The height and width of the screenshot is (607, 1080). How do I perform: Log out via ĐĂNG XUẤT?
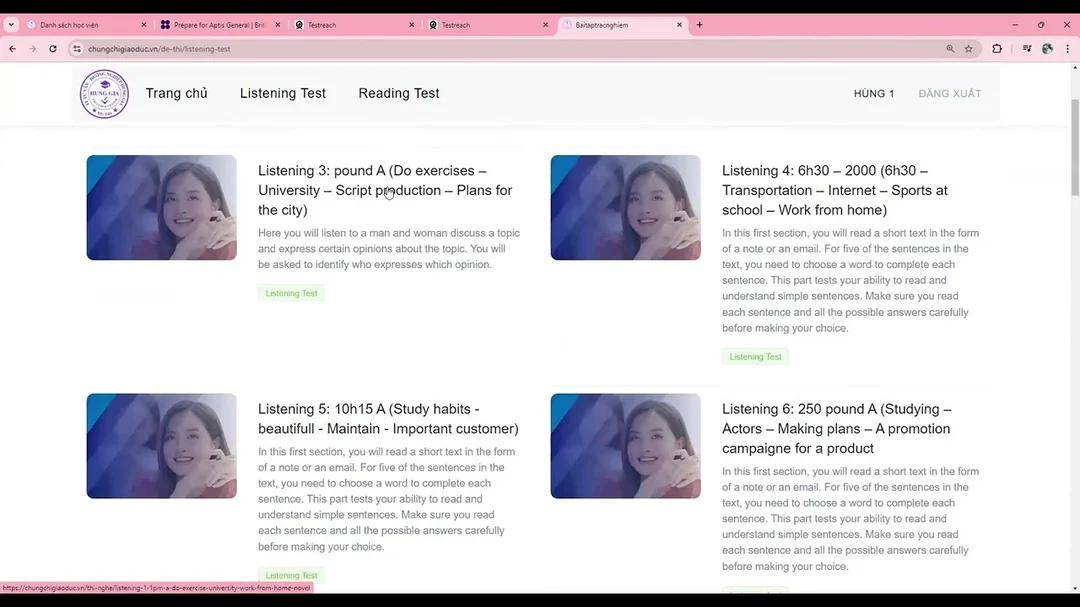(x=950, y=94)
